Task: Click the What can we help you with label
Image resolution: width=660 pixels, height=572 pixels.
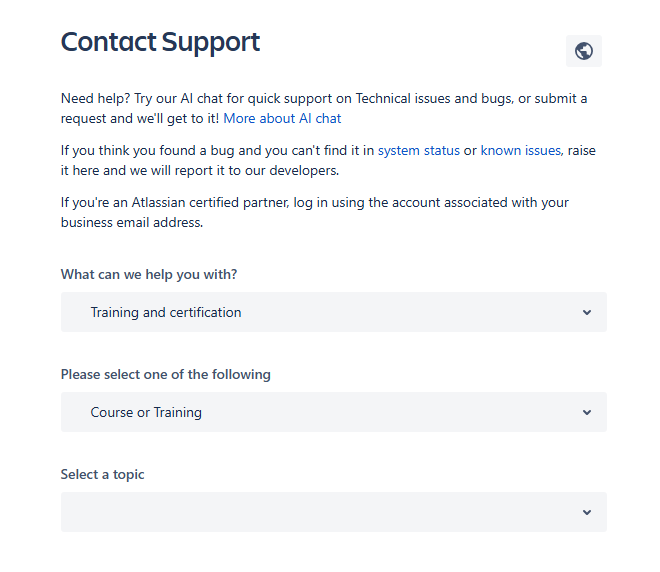Action: pos(149,274)
